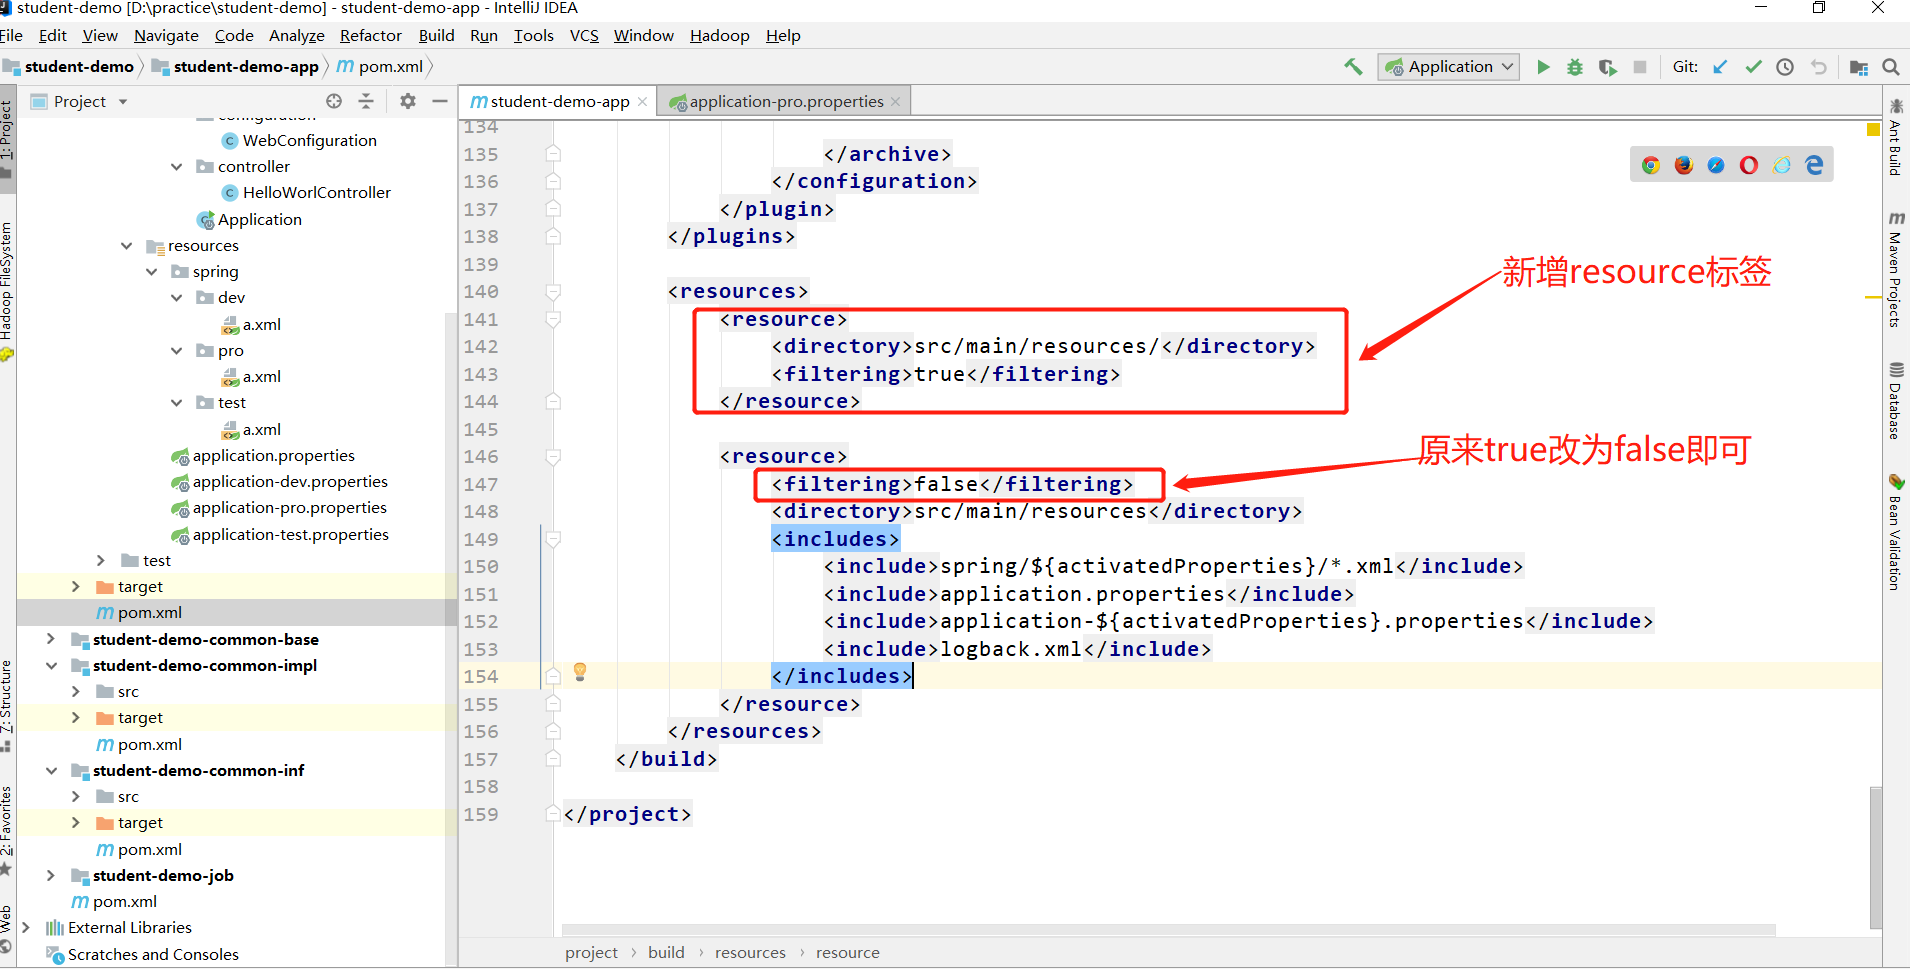Select application-dev.properties in the Project tree
The width and height of the screenshot is (1910, 969).
(290, 481)
